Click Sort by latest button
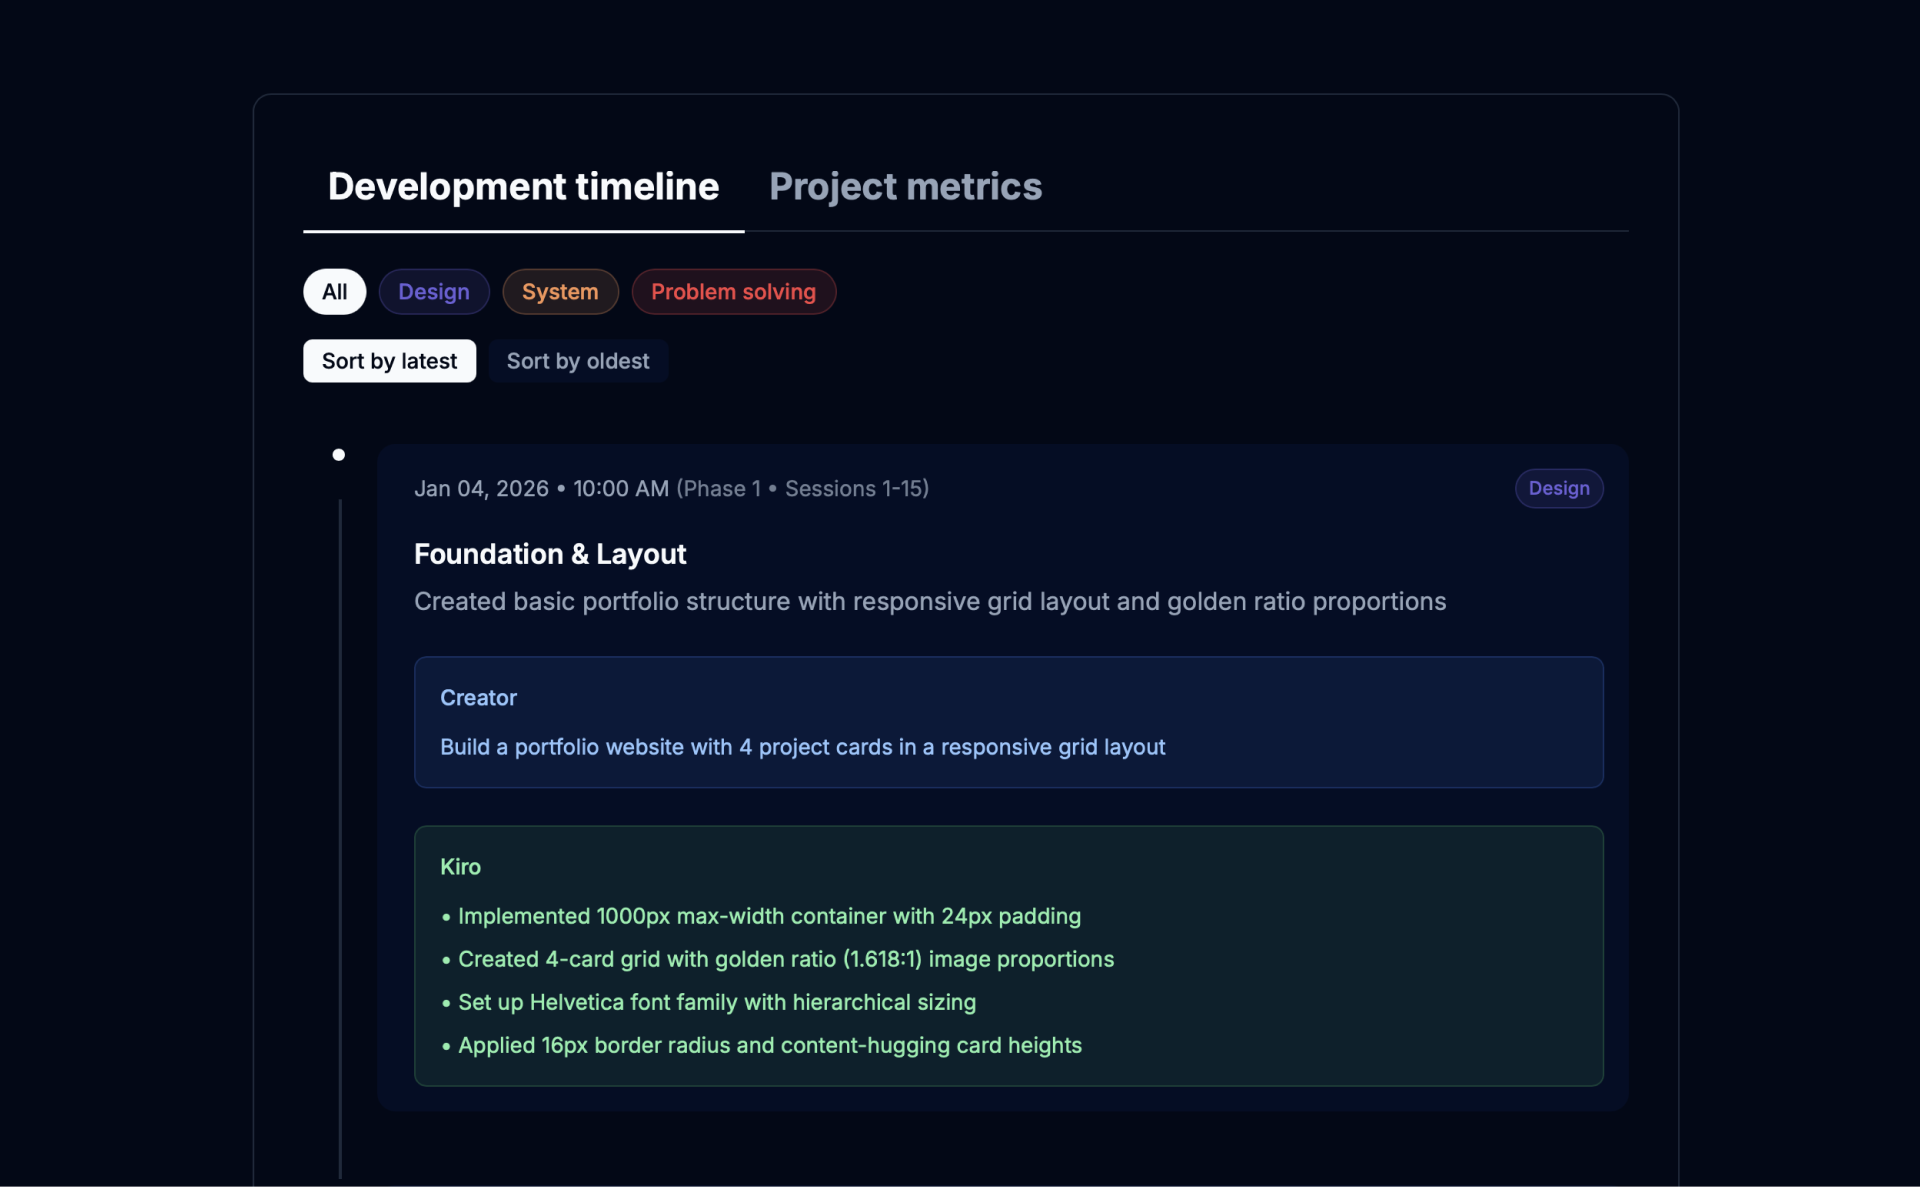This screenshot has width=1920, height=1187. 389,361
